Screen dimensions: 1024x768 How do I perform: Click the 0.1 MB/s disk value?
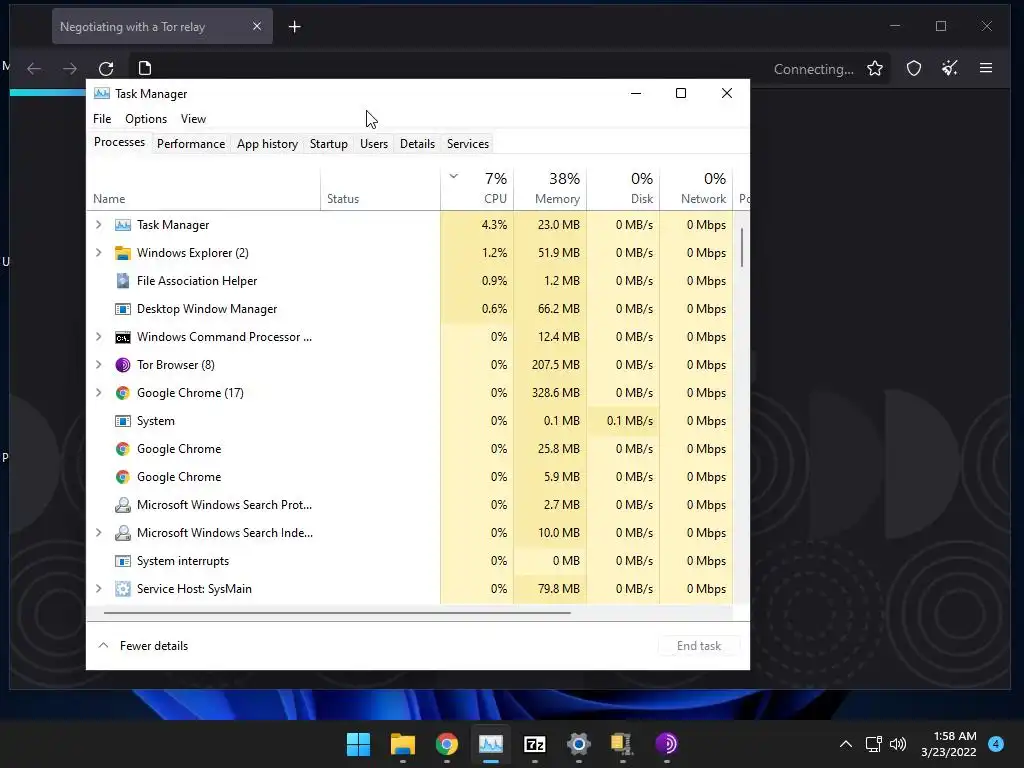pyautogui.click(x=624, y=421)
